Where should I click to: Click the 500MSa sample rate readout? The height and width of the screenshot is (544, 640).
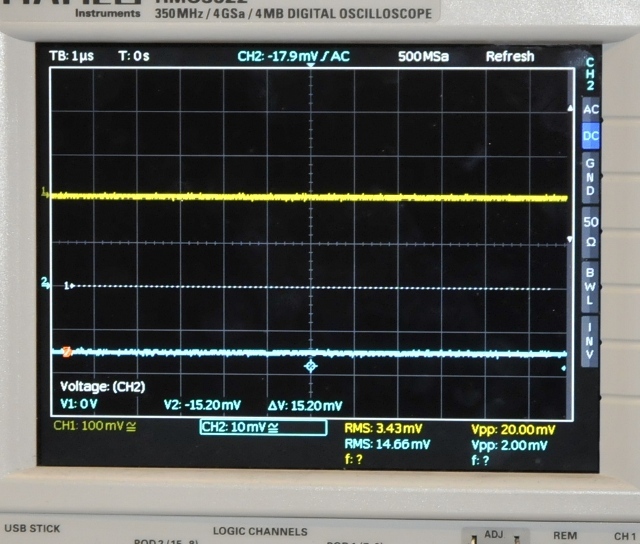[423, 56]
